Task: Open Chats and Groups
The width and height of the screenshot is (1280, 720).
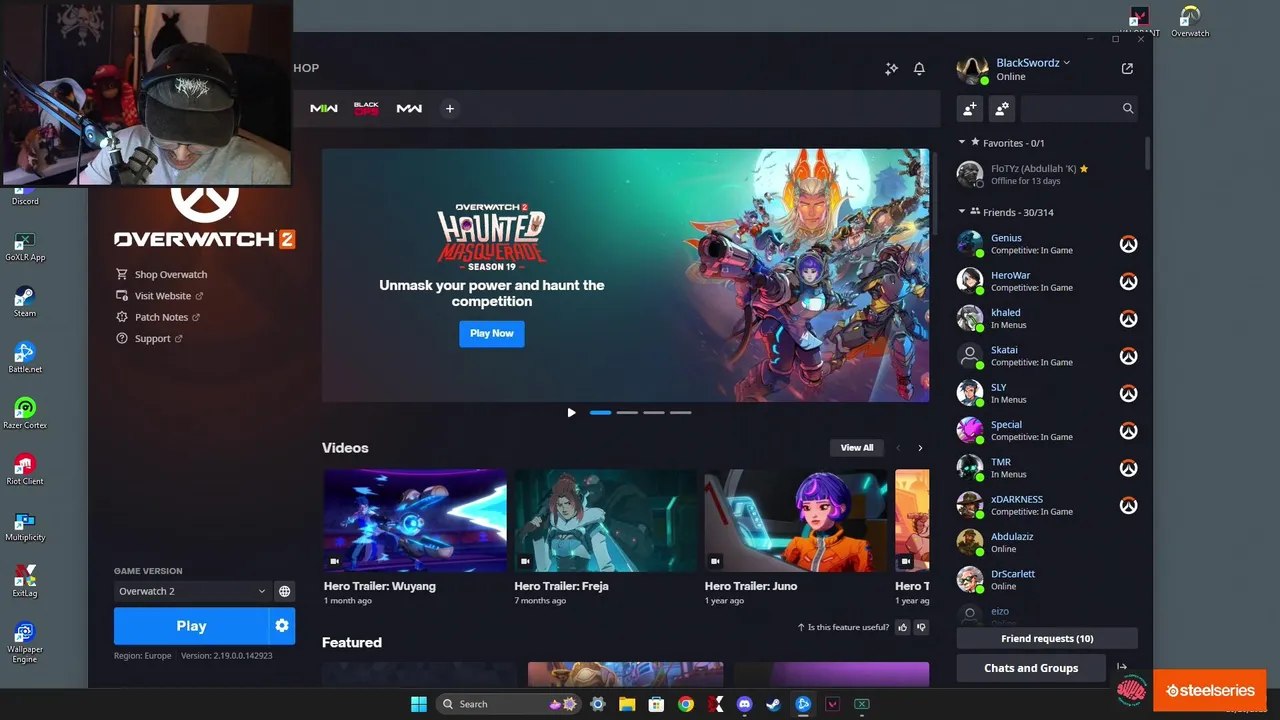Action: point(1031,668)
